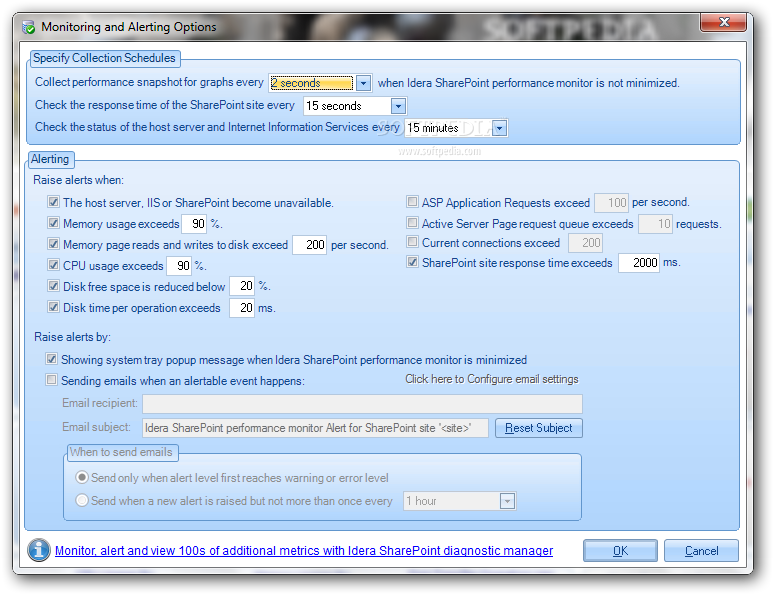Click the Alerting group label
This screenshot has width=774, height=595.
(x=50, y=159)
